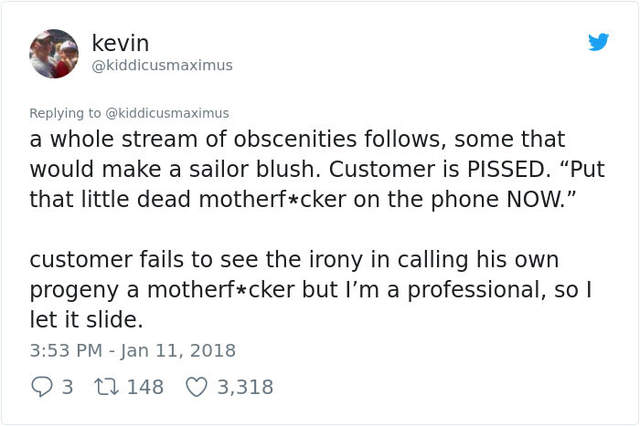640x426 pixels.
Task: Click the paragraph starting "customer fails to see"
Action: (x=300, y=290)
